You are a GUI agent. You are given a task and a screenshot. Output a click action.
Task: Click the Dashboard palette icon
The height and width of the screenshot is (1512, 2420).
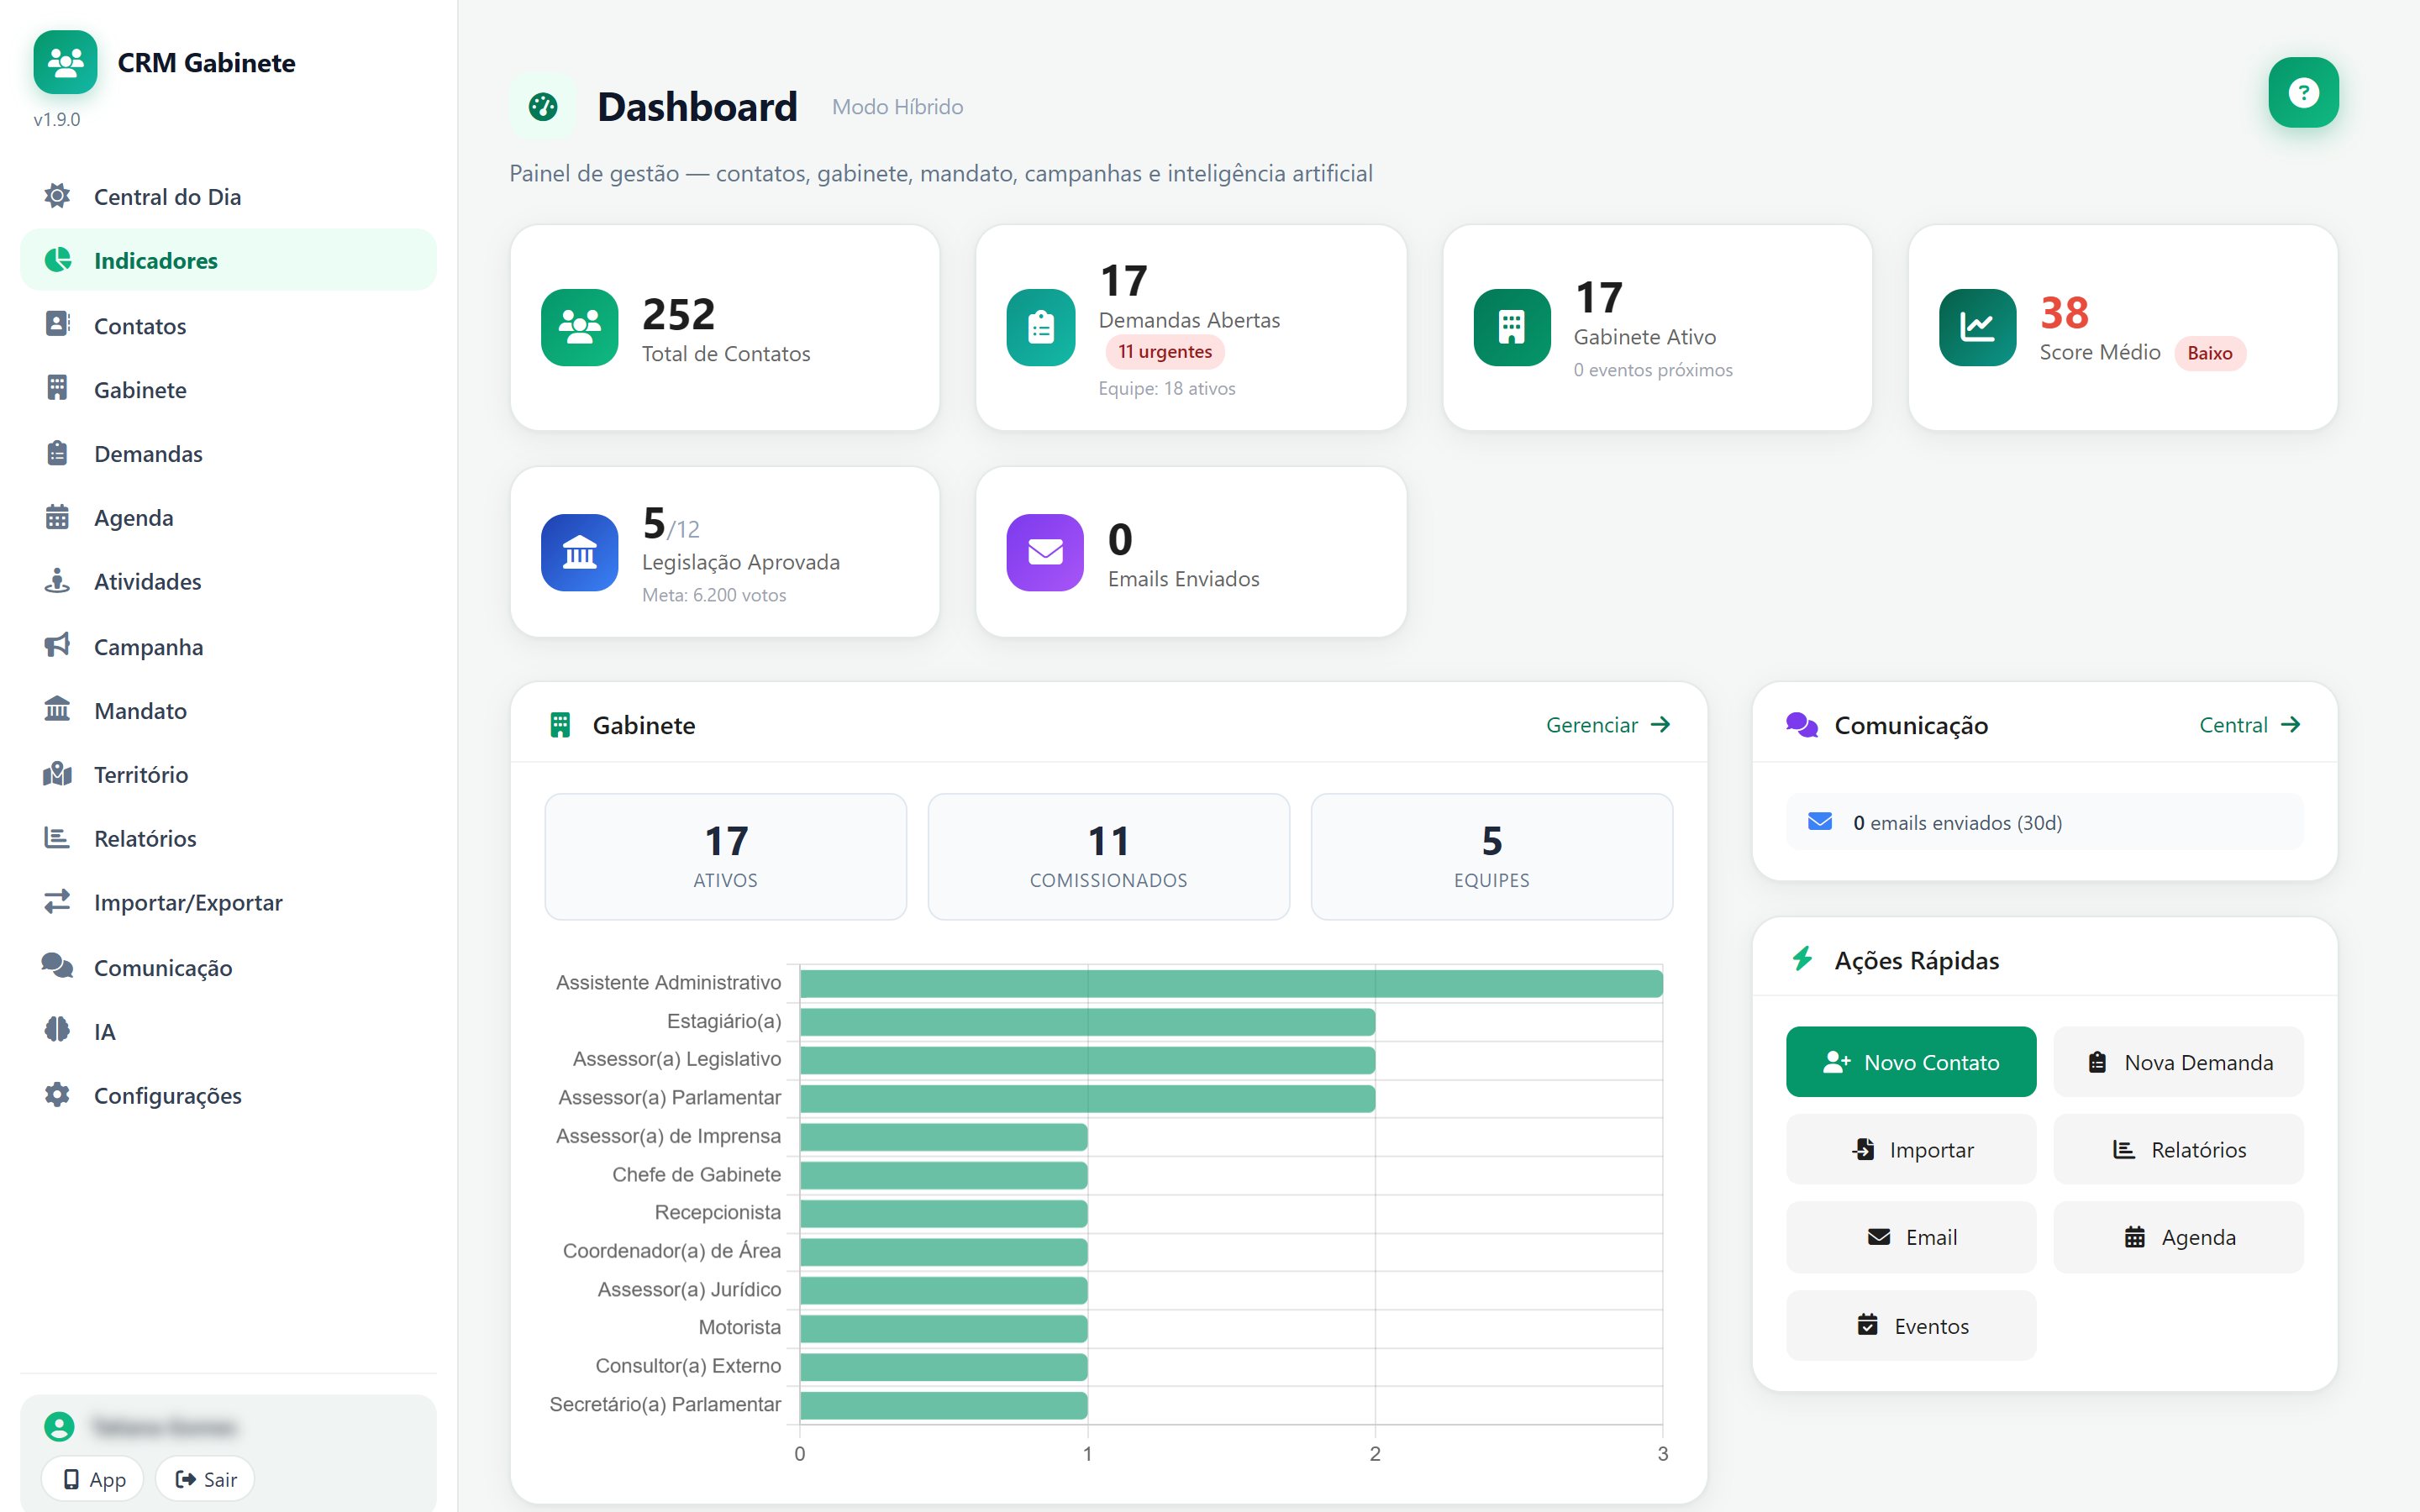[x=543, y=106]
